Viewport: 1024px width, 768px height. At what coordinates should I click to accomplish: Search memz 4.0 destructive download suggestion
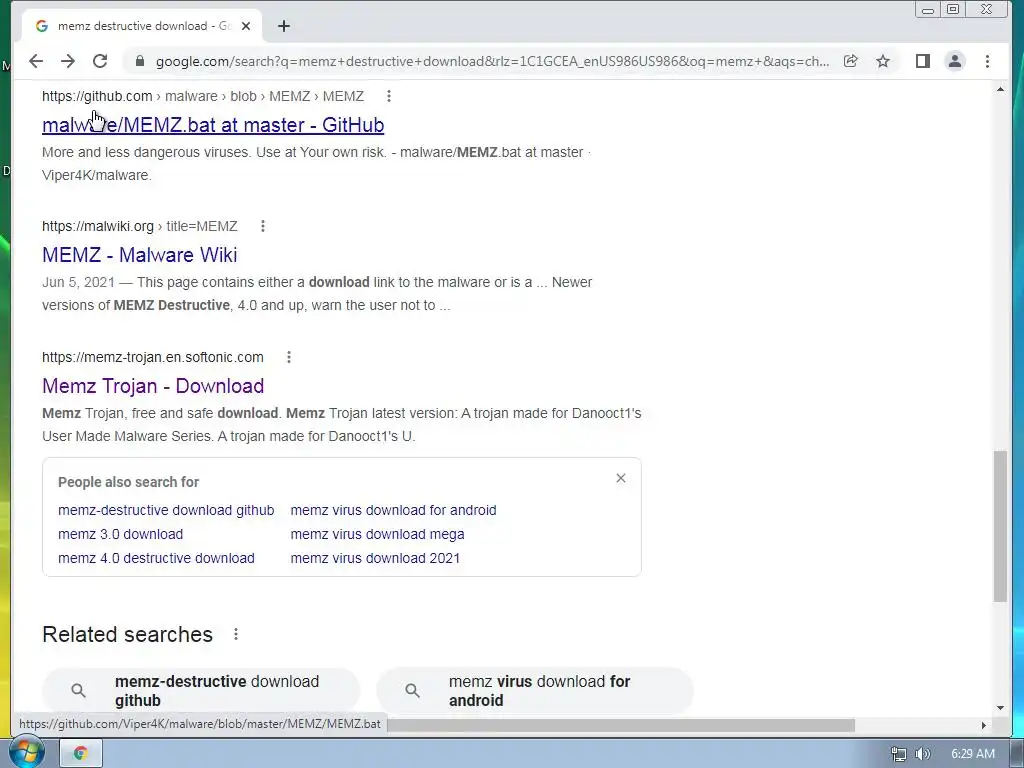pos(156,558)
